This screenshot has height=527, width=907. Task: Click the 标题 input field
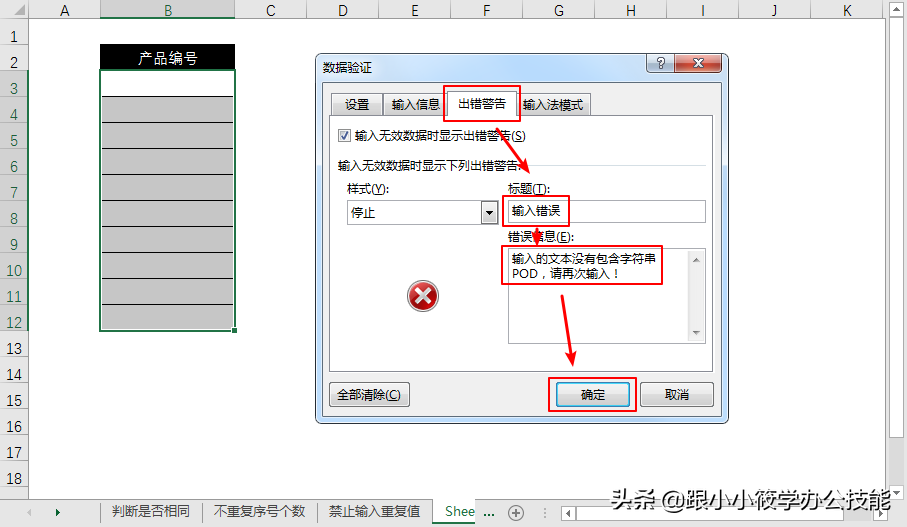click(x=606, y=211)
